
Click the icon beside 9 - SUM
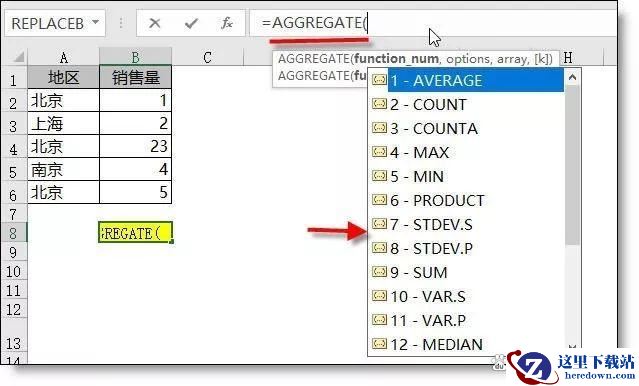click(x=379, y=272)
